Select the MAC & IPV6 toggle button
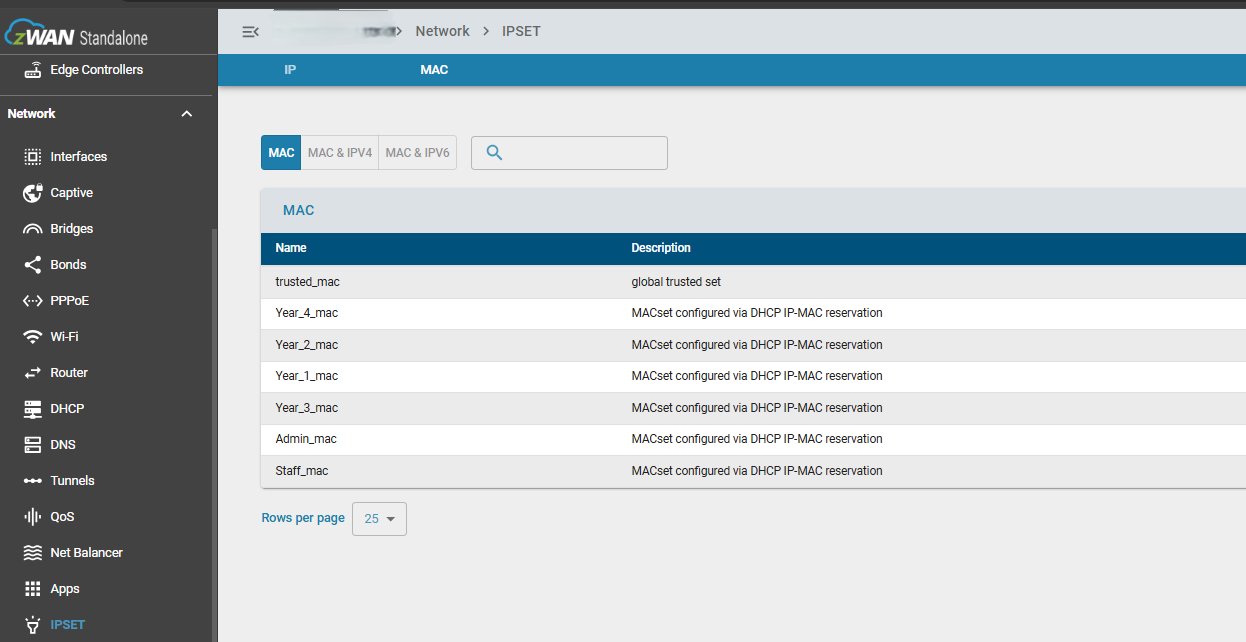1246x642 pixels. 418,153
